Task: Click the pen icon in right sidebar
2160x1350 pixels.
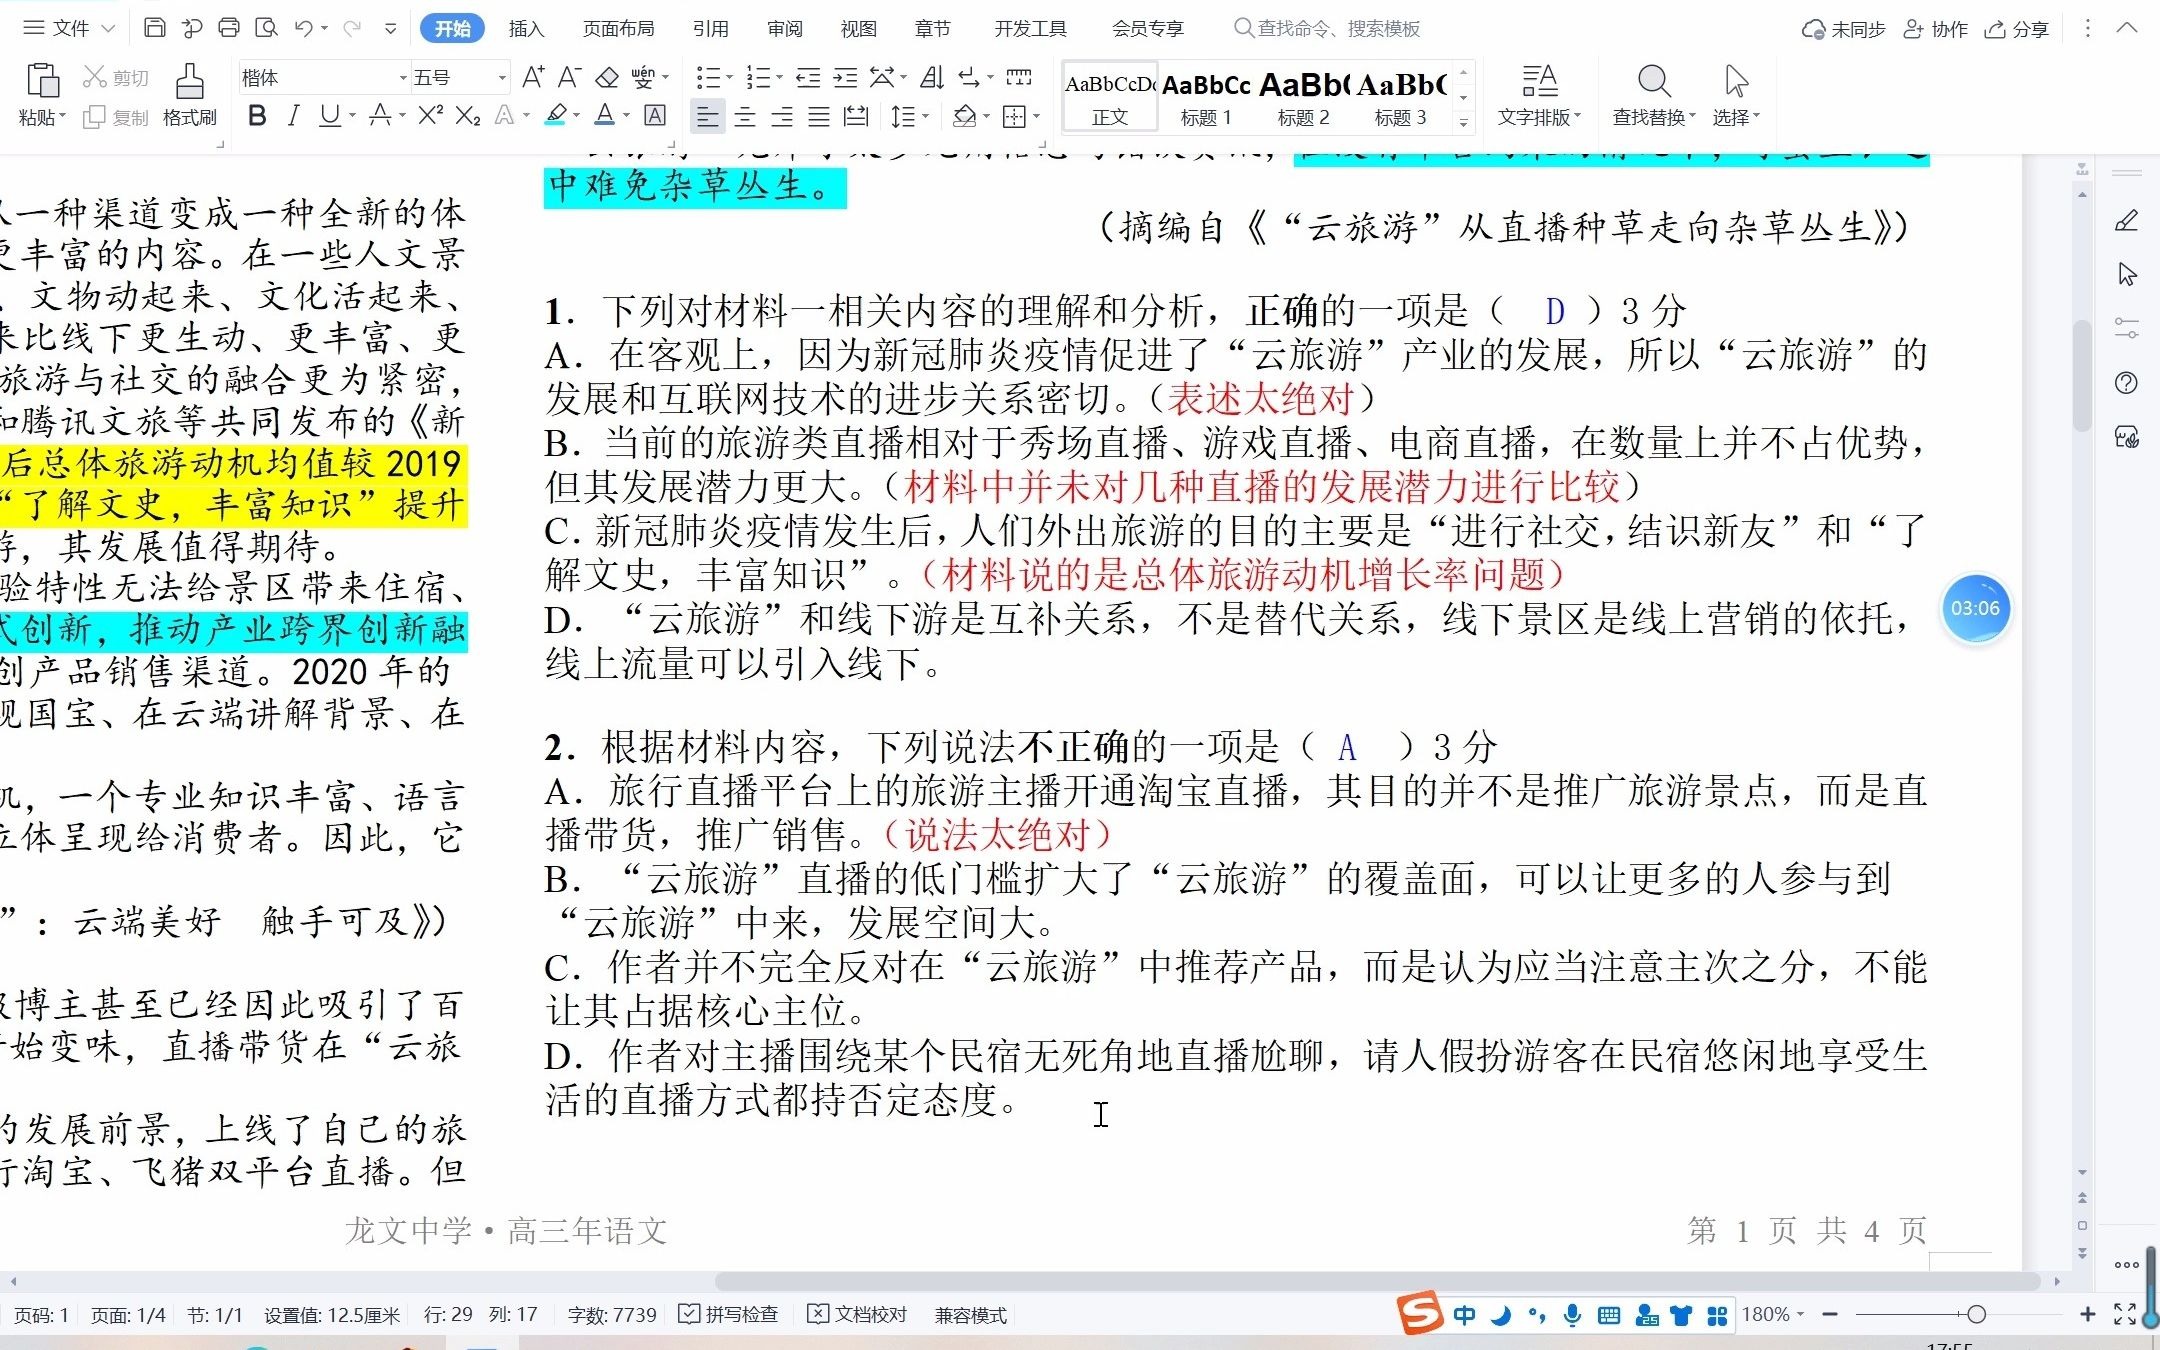Action: 2126,221
